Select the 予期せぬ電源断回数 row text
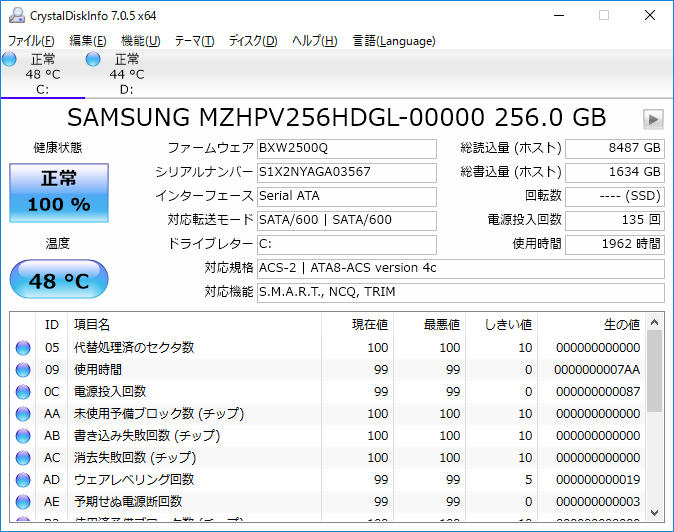The width and height of the screenshot is (674, 532). pos(128,501)
